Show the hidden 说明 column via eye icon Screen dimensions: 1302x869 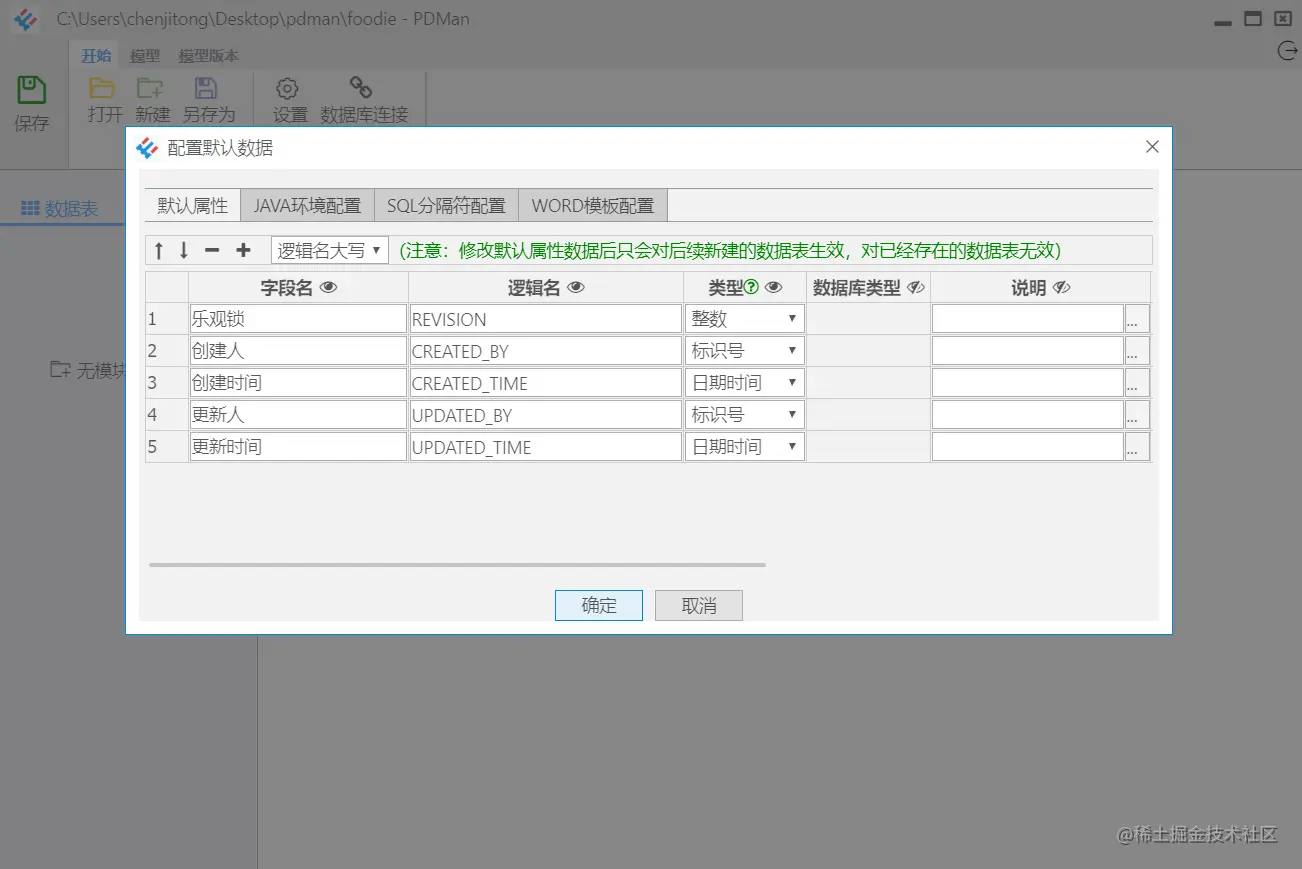point(1062,288)
